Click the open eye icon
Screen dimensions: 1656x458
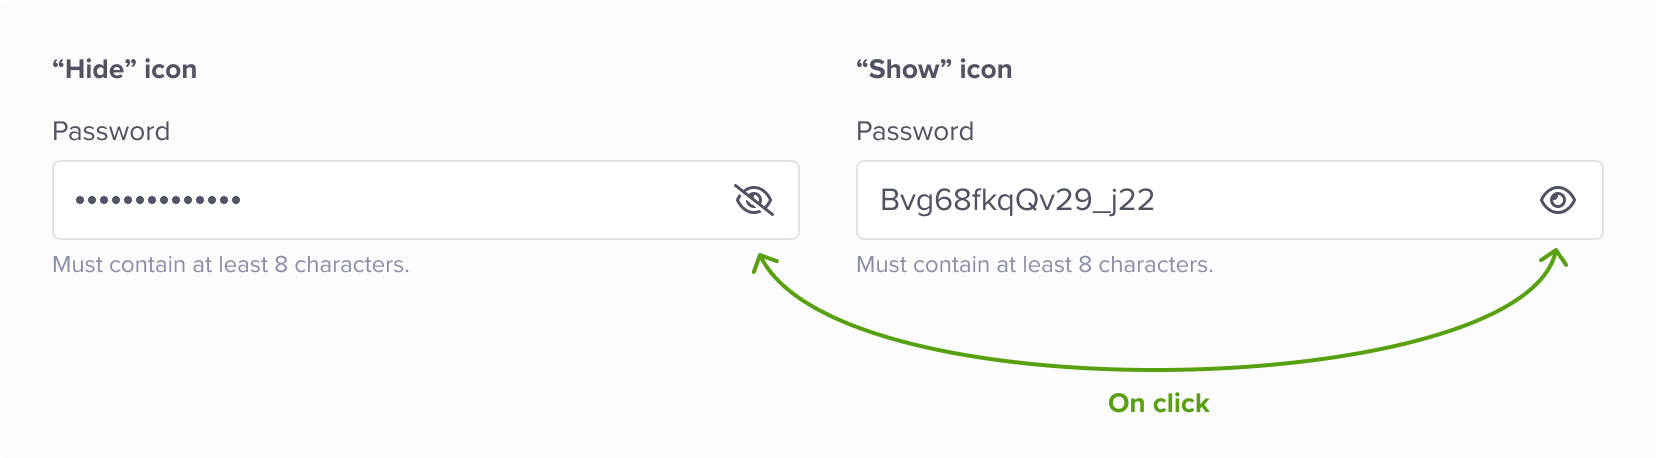(1558, 200)
